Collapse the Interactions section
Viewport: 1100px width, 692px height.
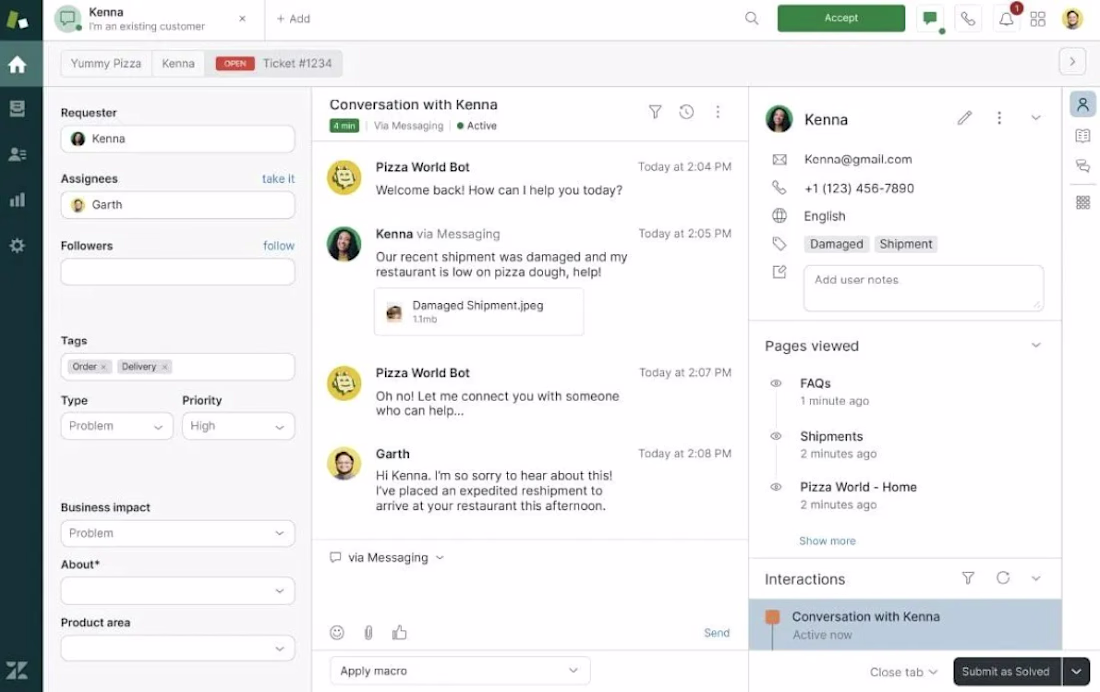pos(1035,578)
